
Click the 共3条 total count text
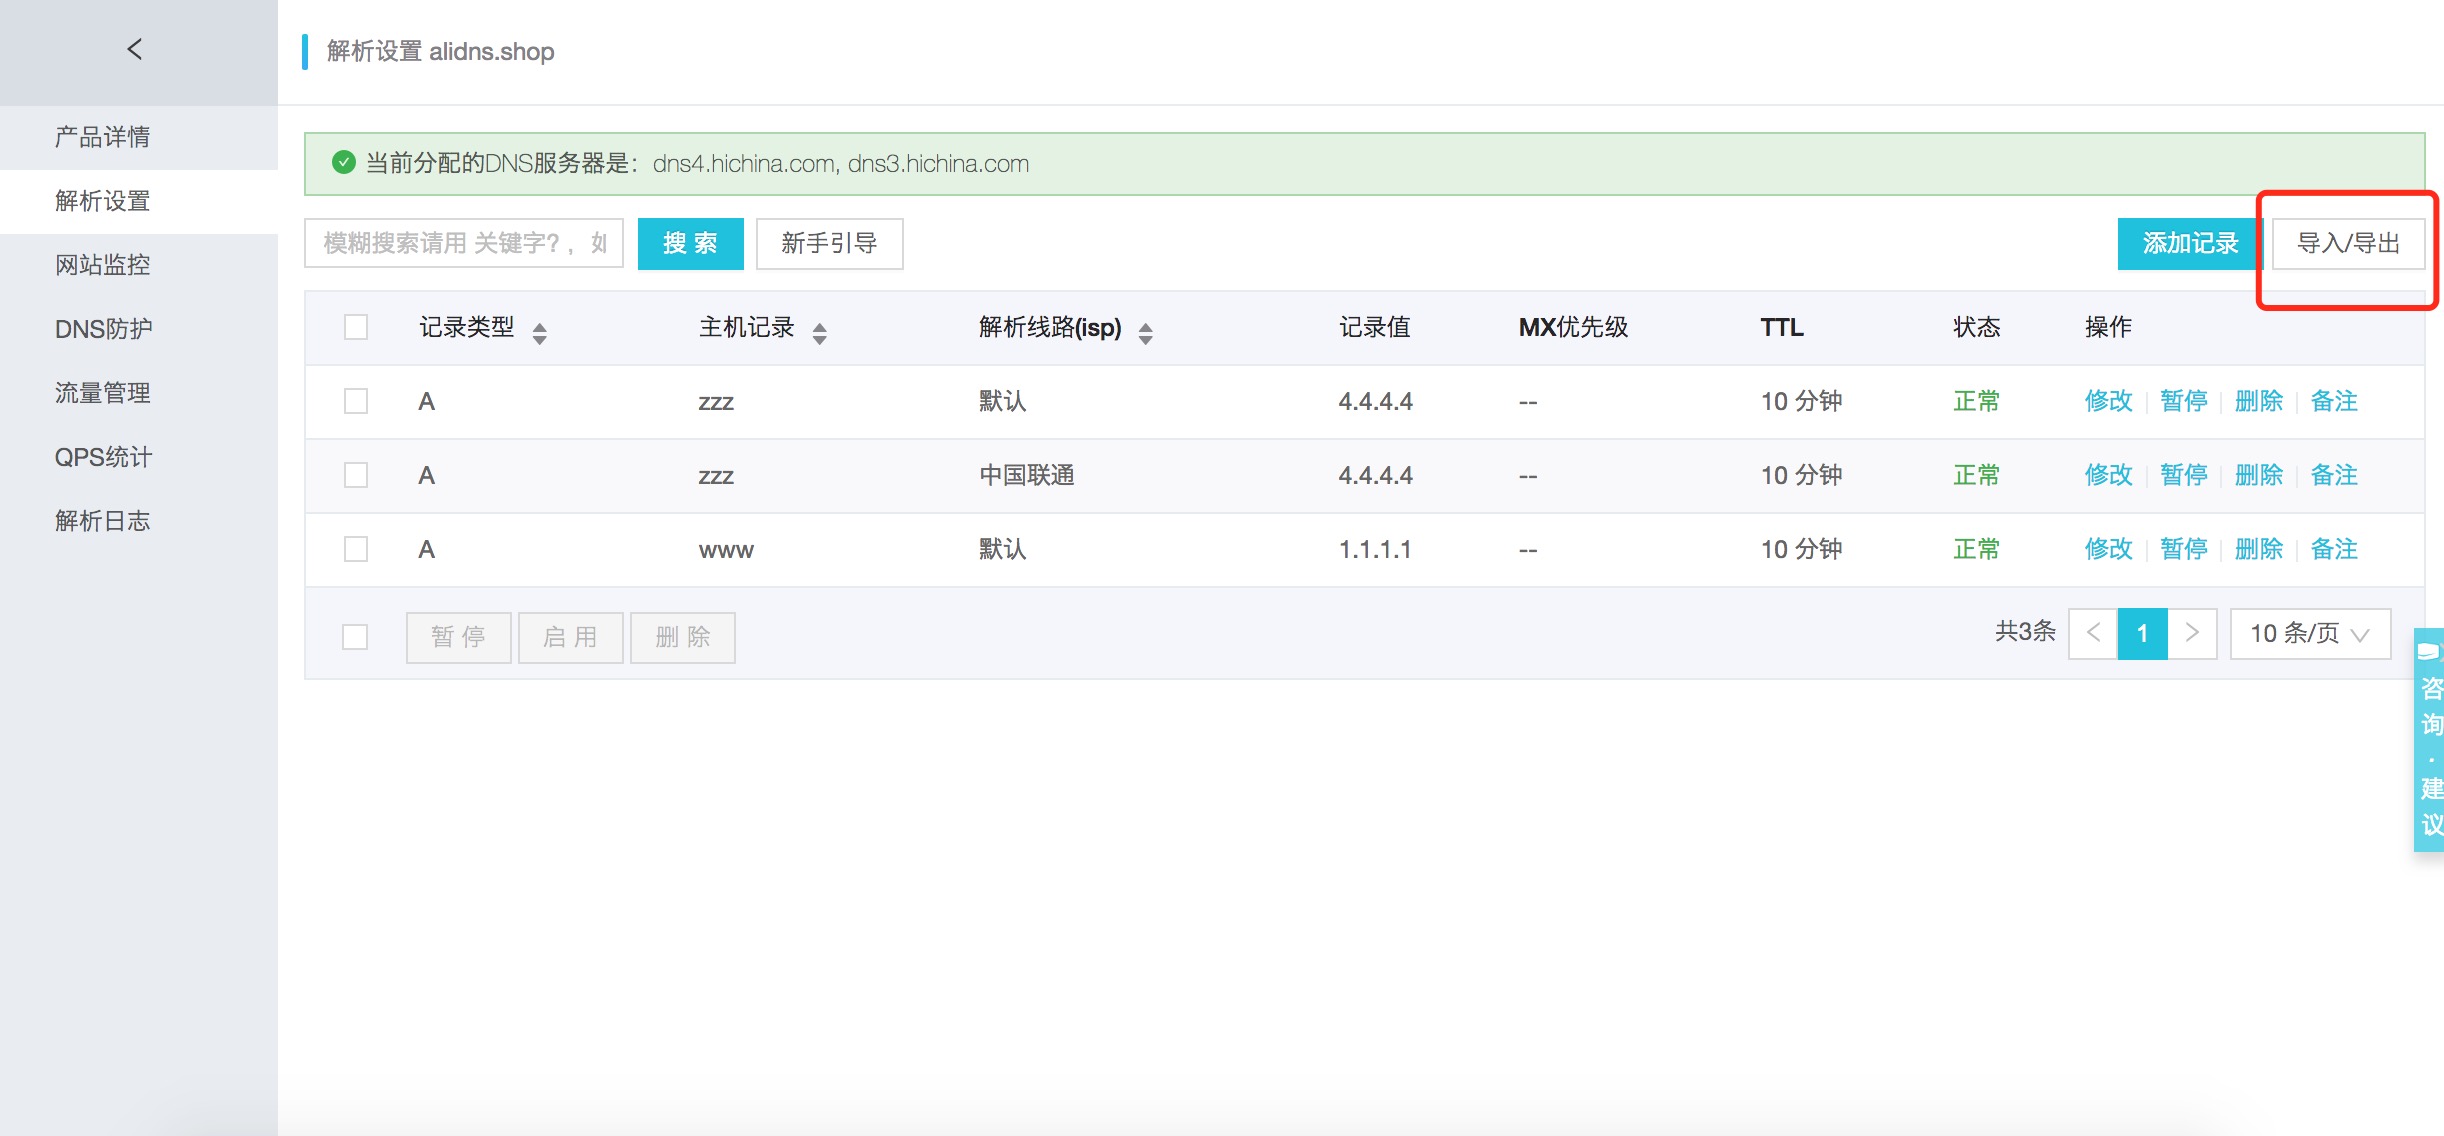(2025, 632)
